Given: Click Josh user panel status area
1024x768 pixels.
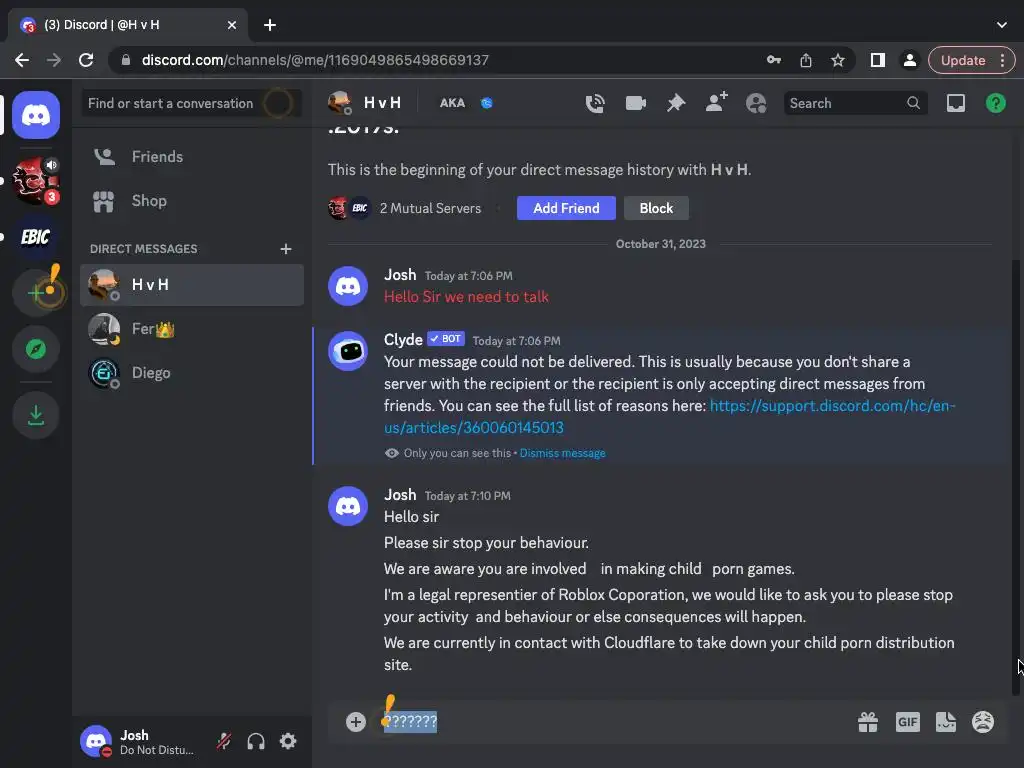Looking at the screenshot, I should point(140,741).
